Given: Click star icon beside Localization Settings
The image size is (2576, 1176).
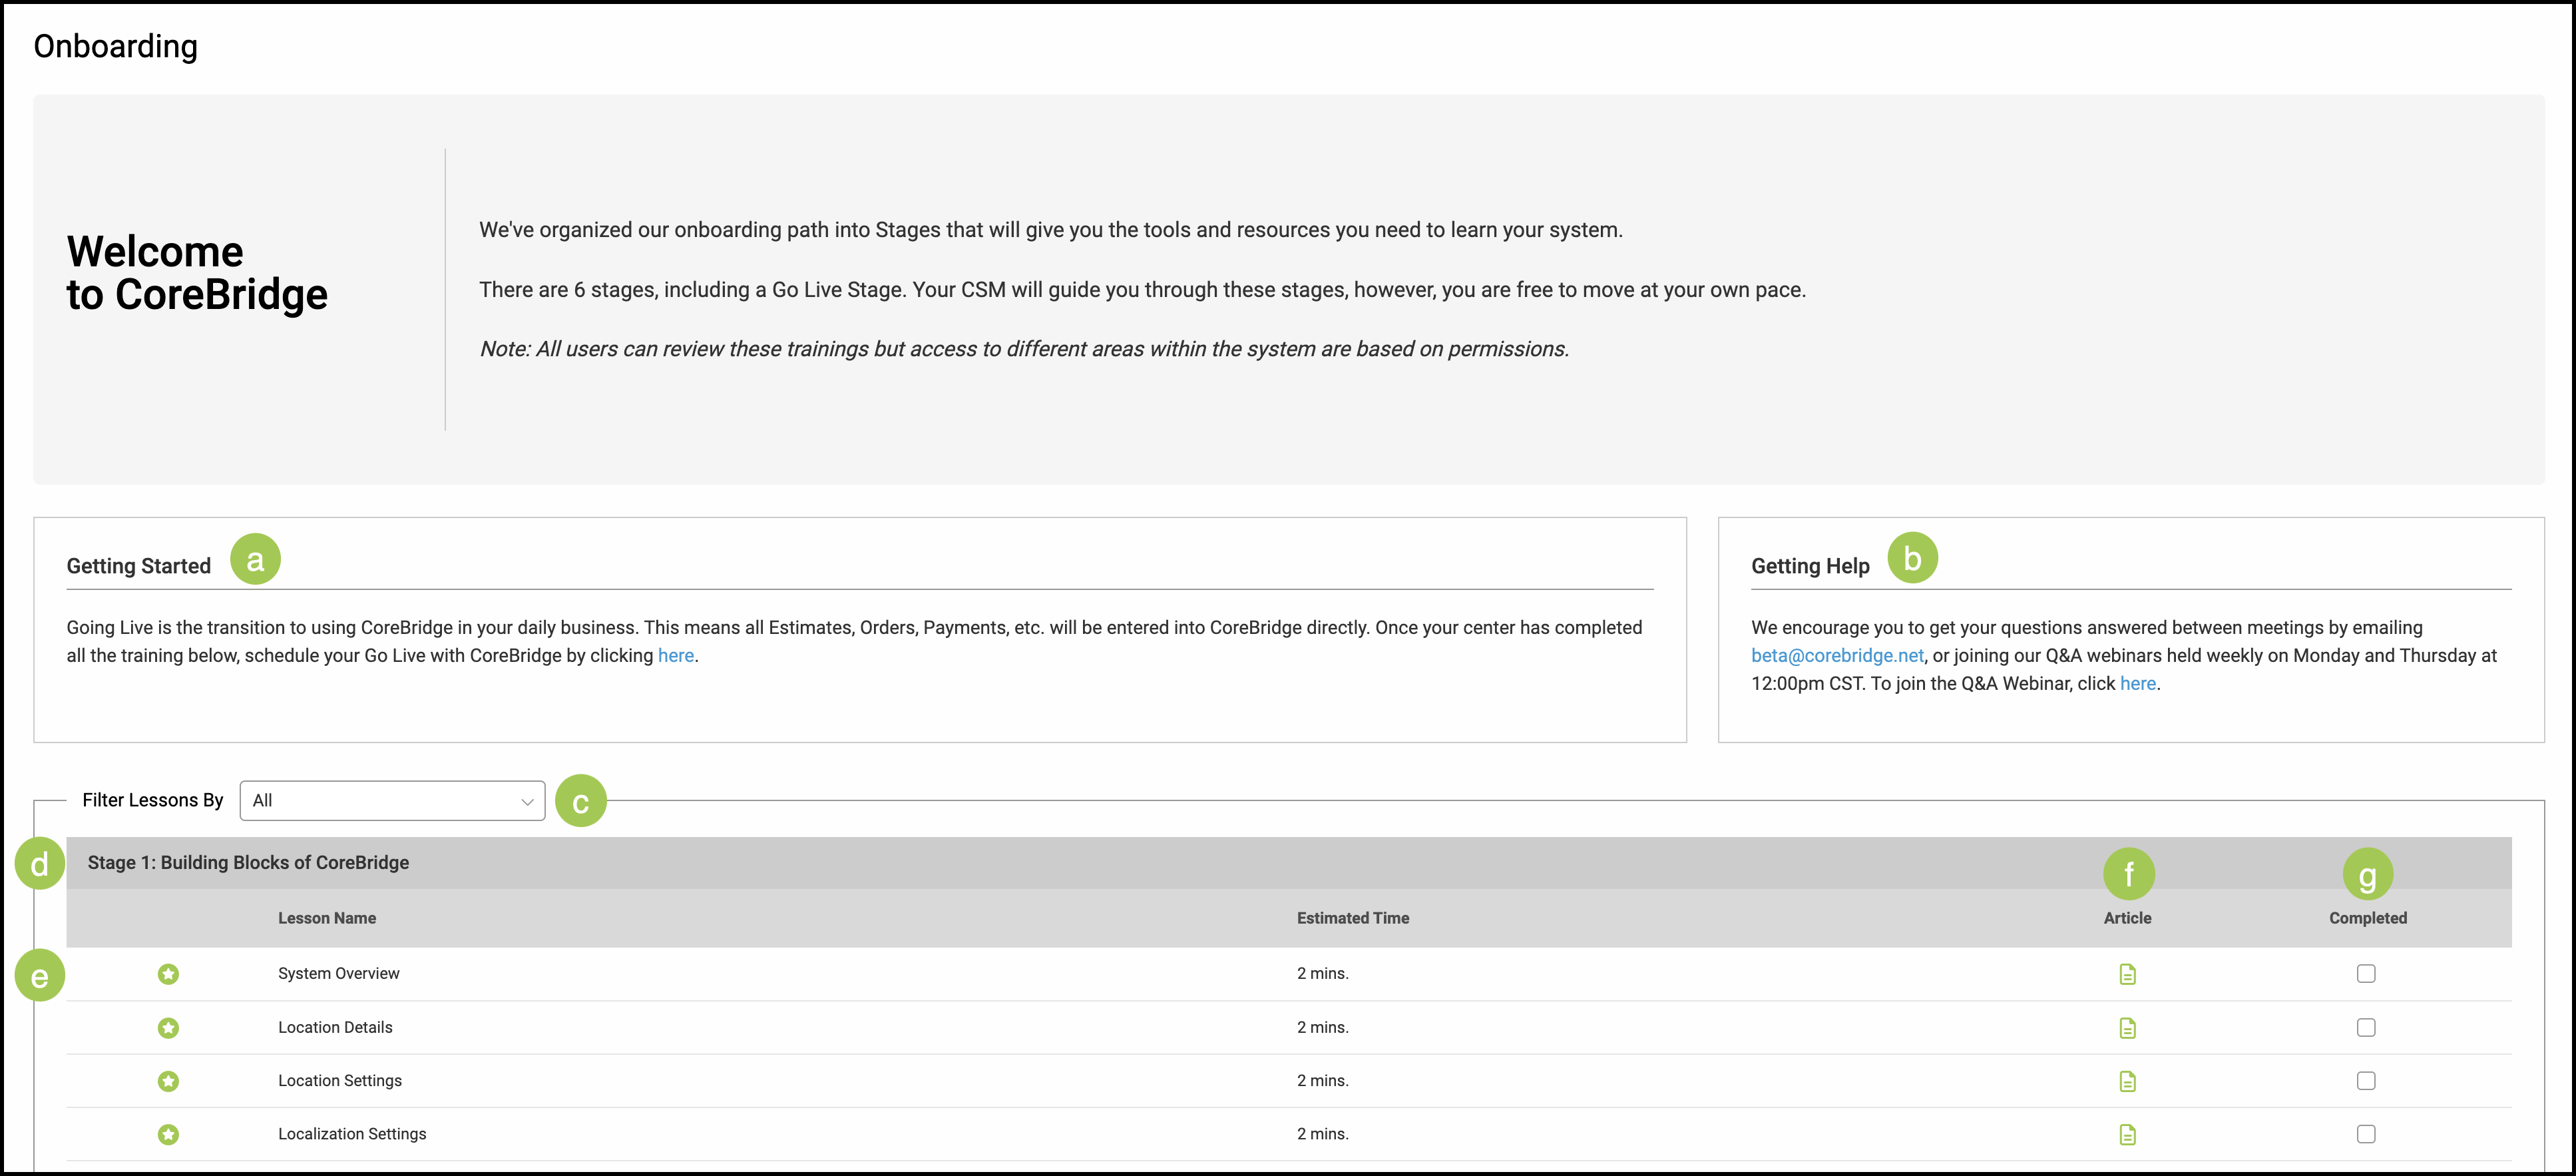Looking at the screenshot, I should (168, 1134).
